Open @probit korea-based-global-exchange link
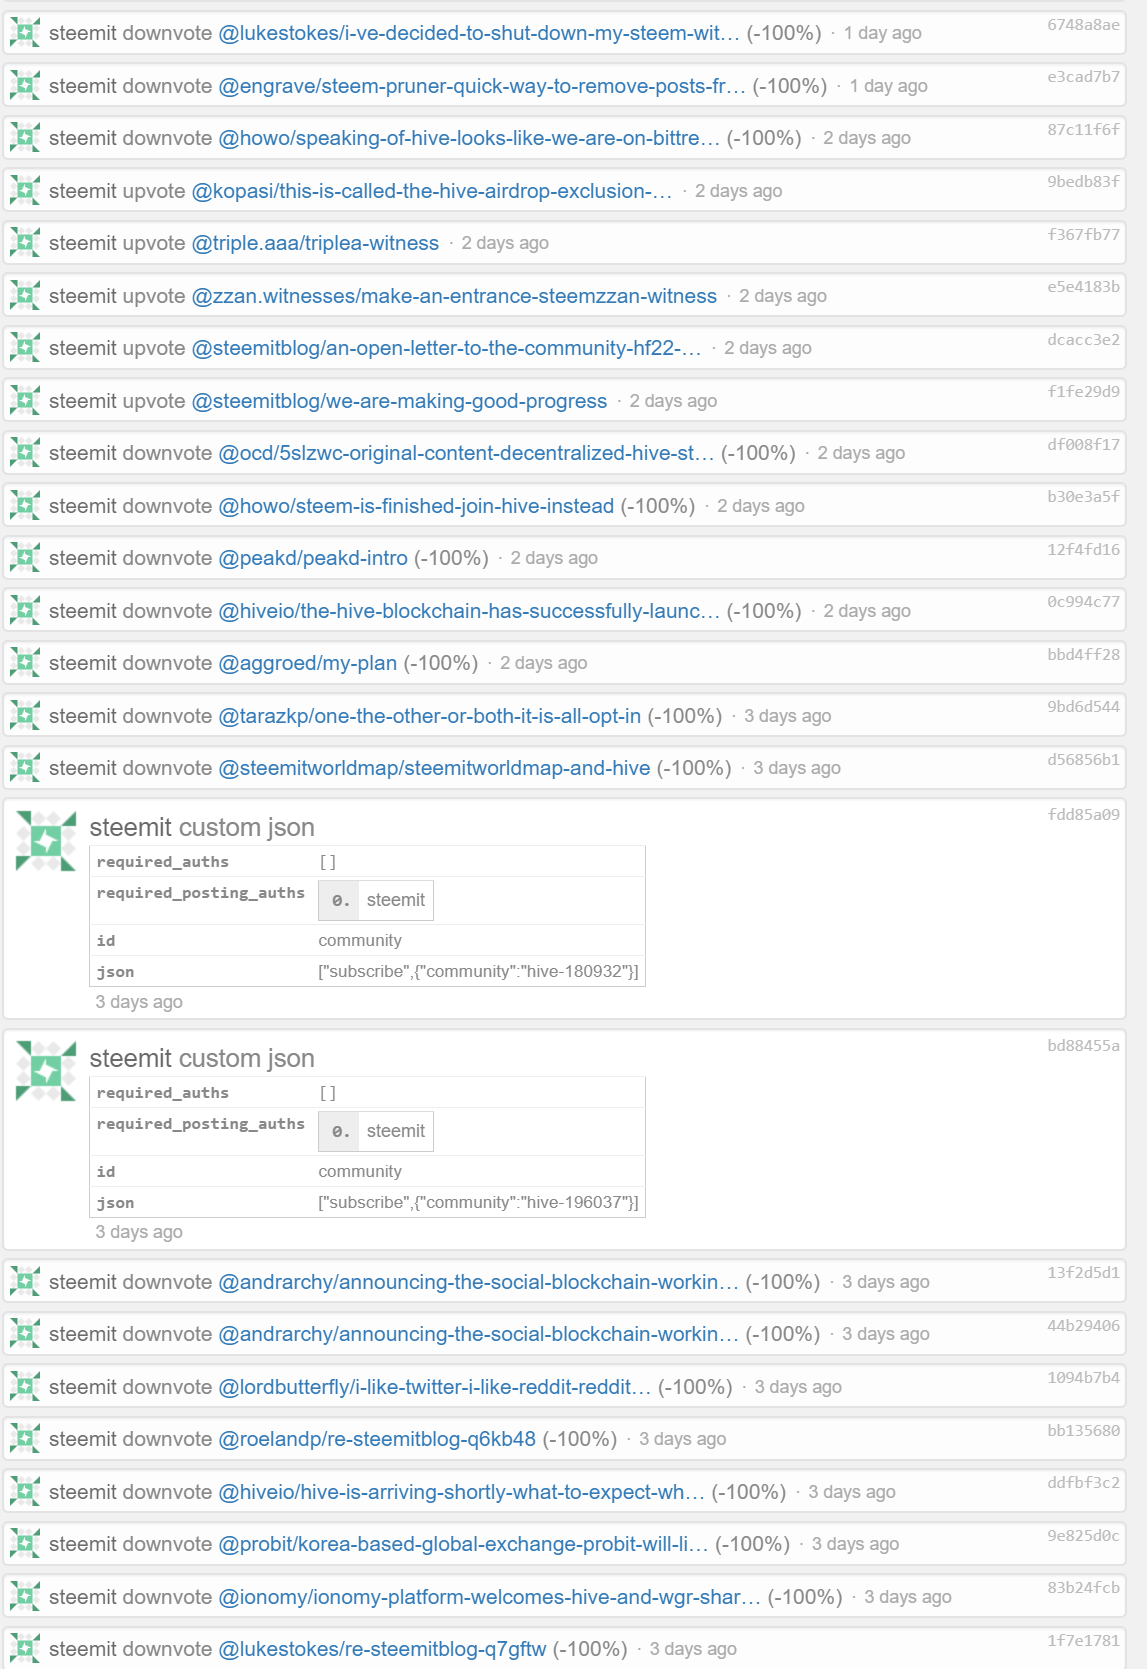Viewport: 1147px width, 1669px height. coord(463,1544)
